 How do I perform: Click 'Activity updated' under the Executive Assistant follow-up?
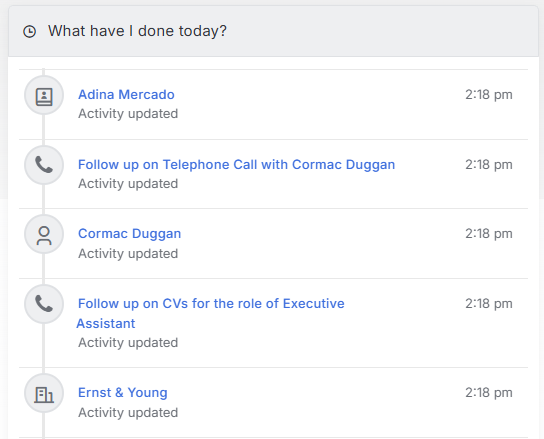(128, 343)
